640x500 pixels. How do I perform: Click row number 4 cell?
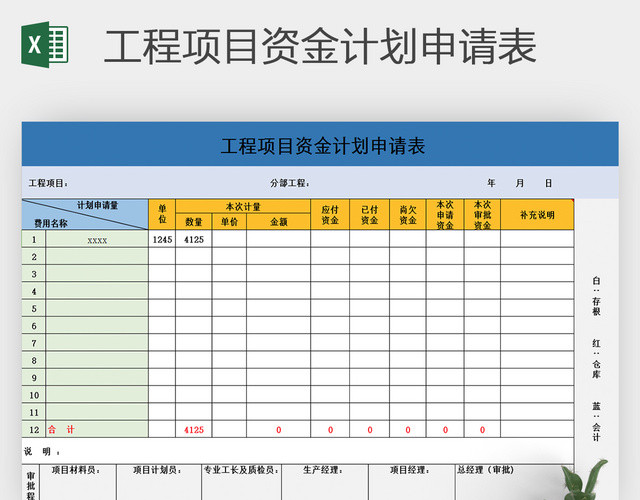pos(34,291)
